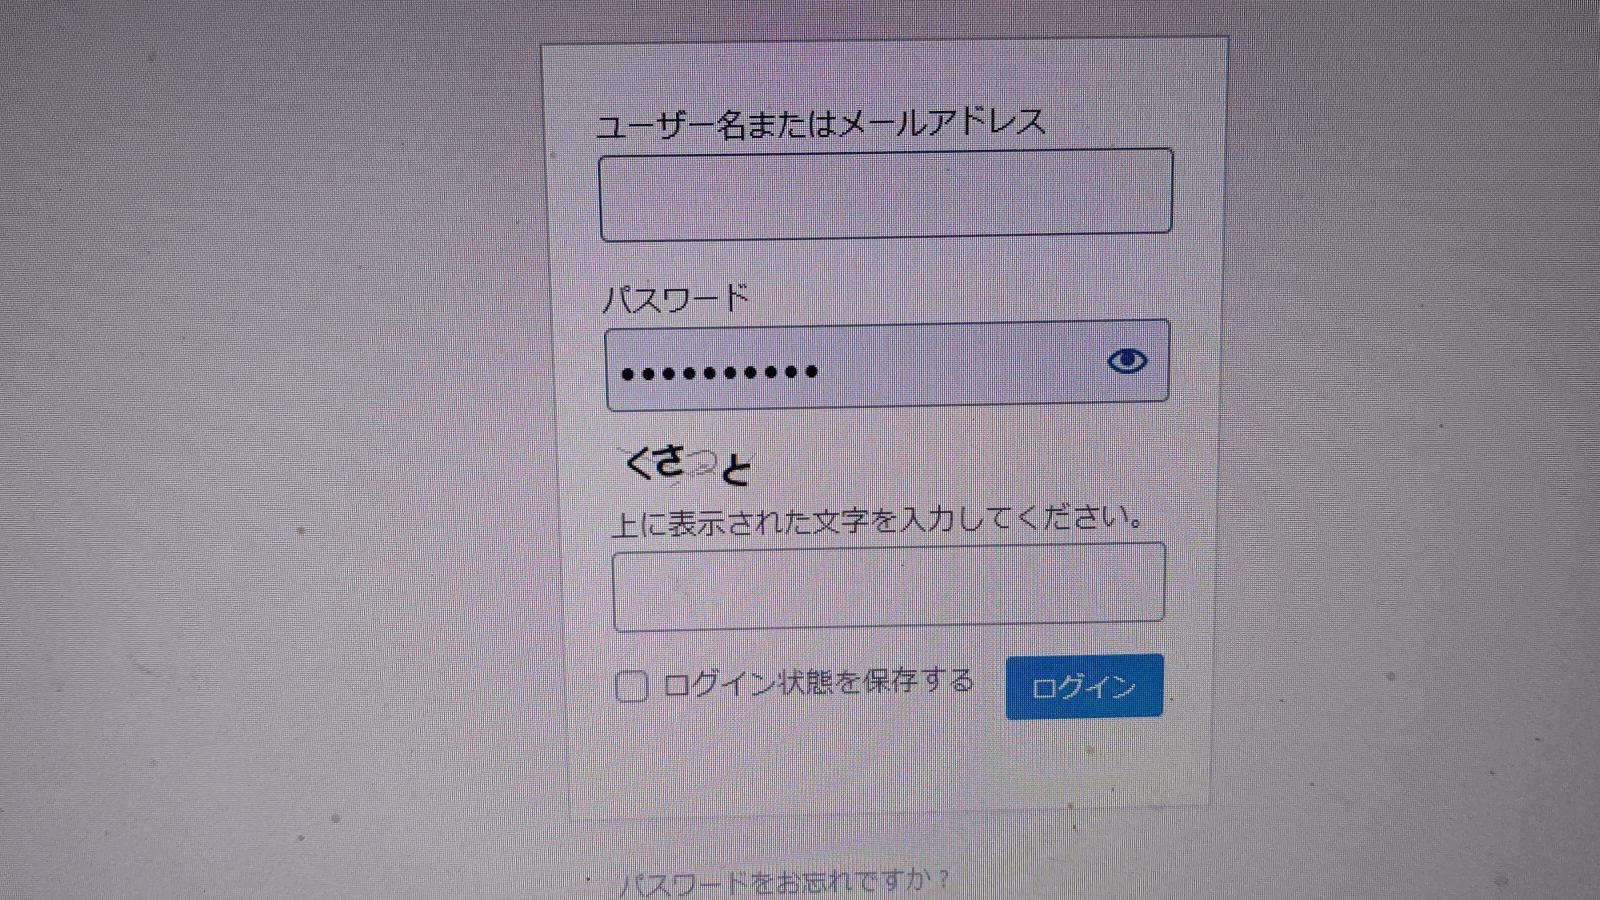Focus the captcha text entry box
The height and width of the screenshot is (900, 1600).
pyautogui.click(x=888, y=586)
